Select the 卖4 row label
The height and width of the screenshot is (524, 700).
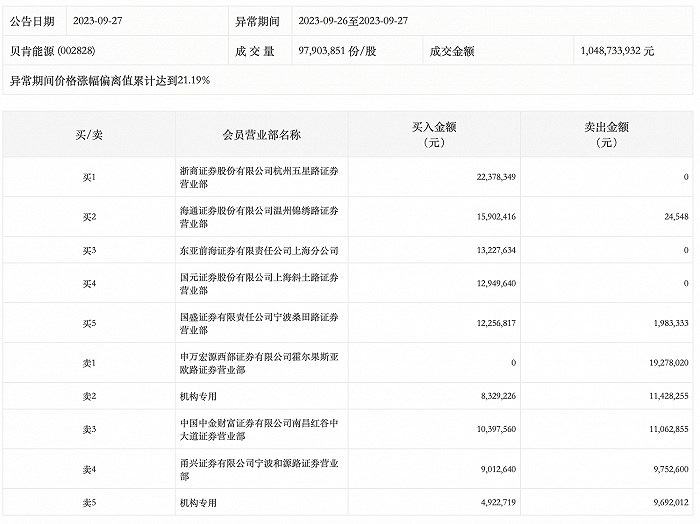point(89,470)
